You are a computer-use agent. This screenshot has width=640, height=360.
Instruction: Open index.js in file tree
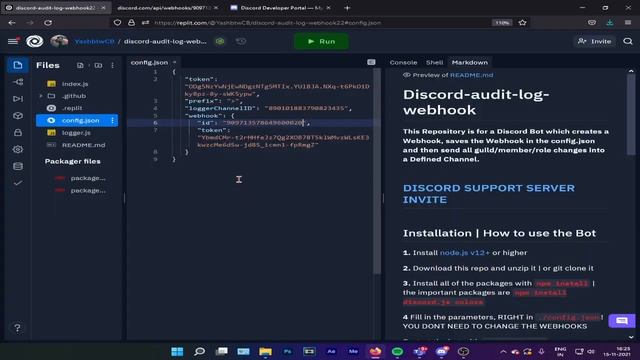click(75, 84)
